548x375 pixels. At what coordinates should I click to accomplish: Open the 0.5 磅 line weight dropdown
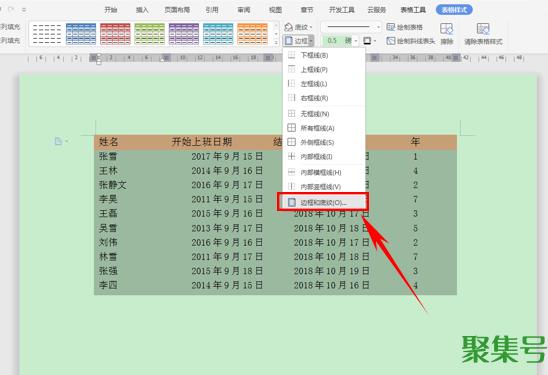(x=356, y=41)
